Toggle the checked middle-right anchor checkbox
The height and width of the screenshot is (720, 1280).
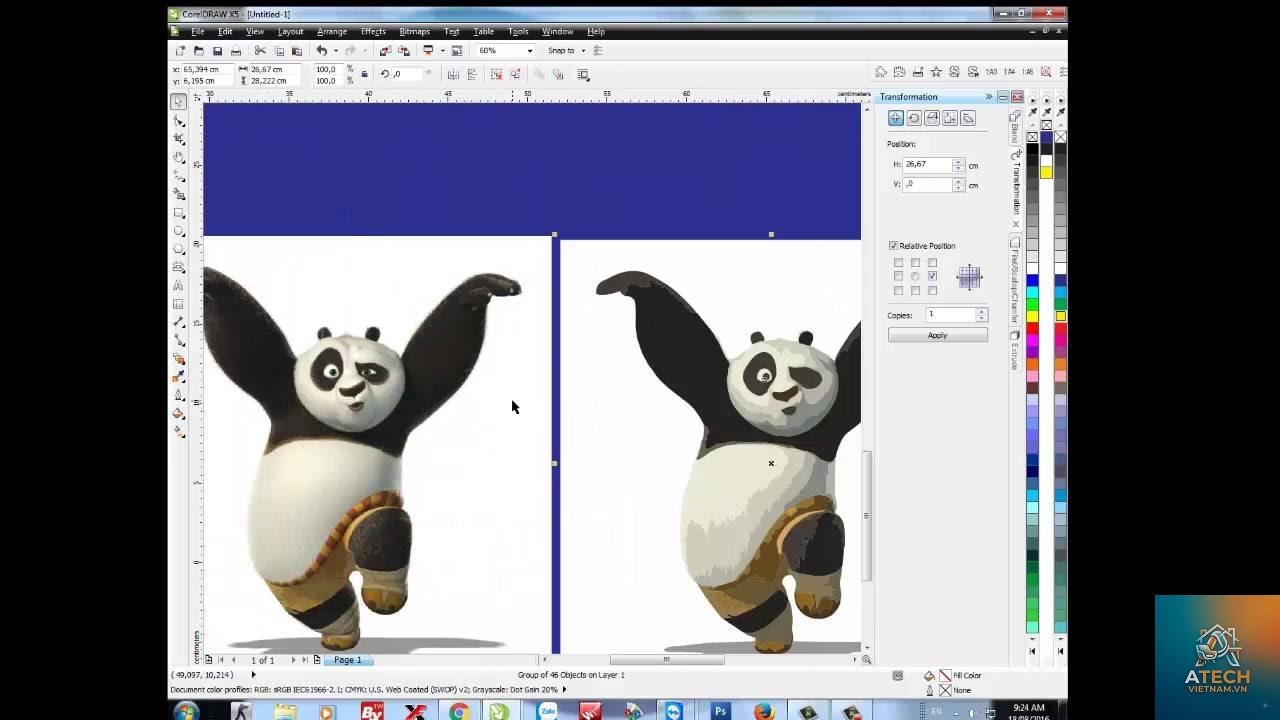(x=932, y=276)
